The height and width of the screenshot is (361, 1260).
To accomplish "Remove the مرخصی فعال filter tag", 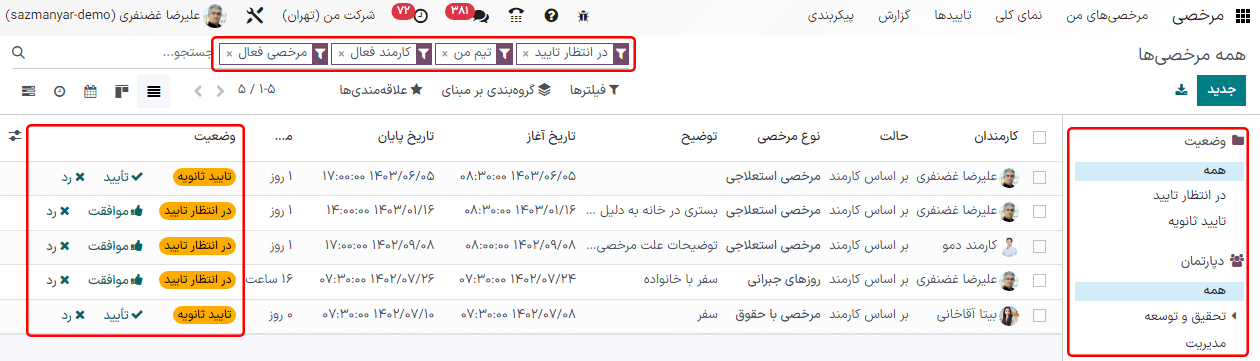I will pos(229,54).
